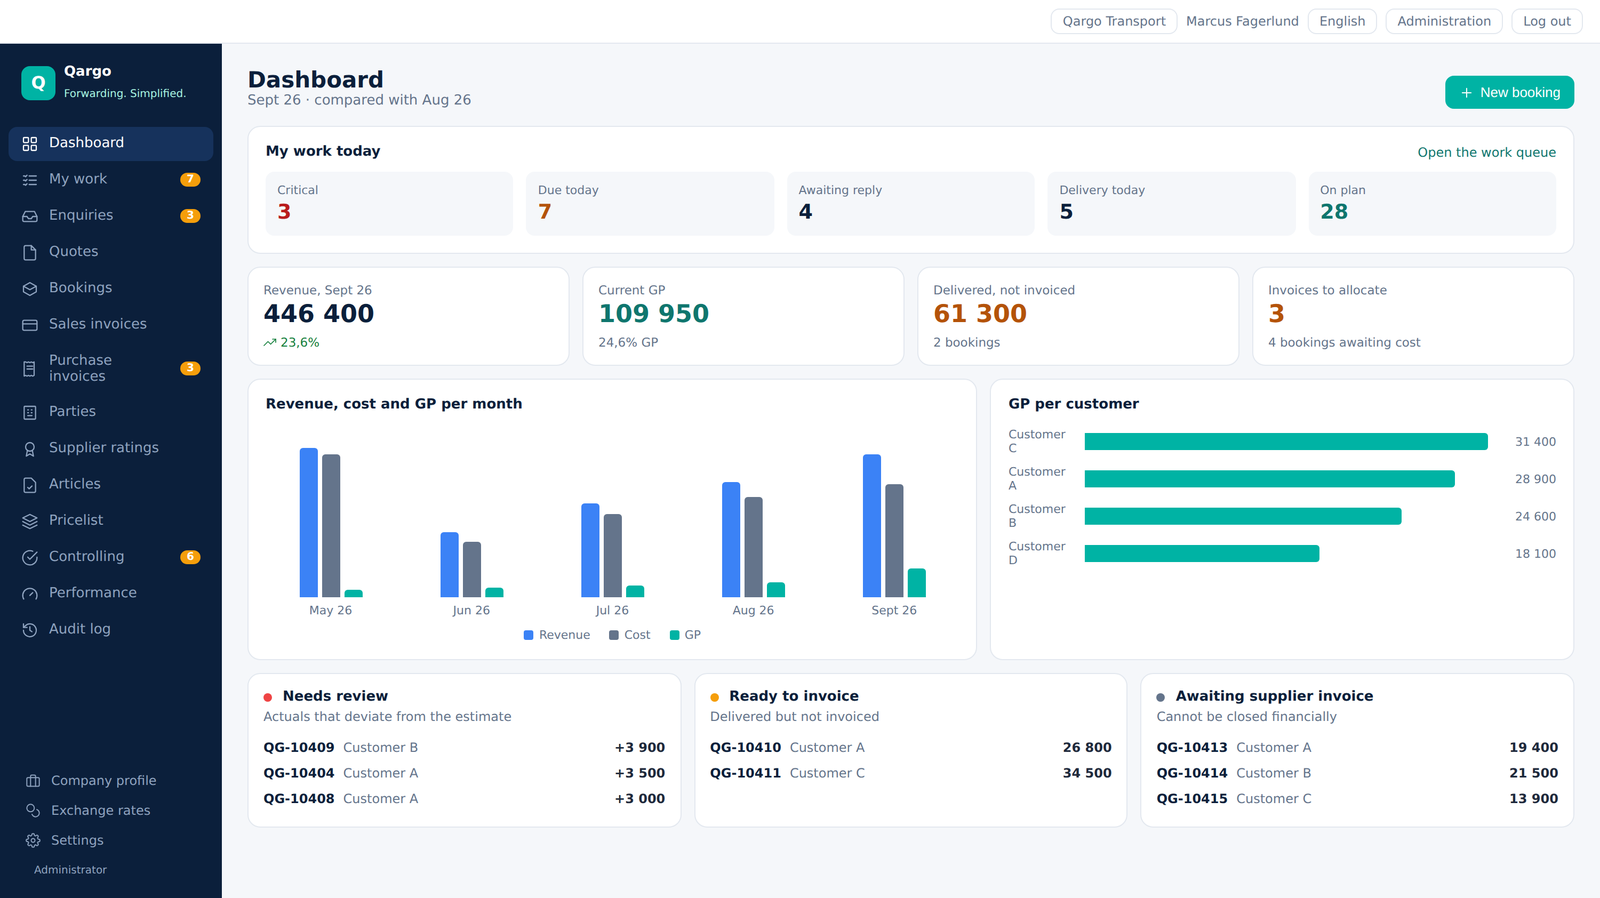The image size is (1600, 898).
Task: Open the Awaiting reply card
Action: tap(910, 204)
